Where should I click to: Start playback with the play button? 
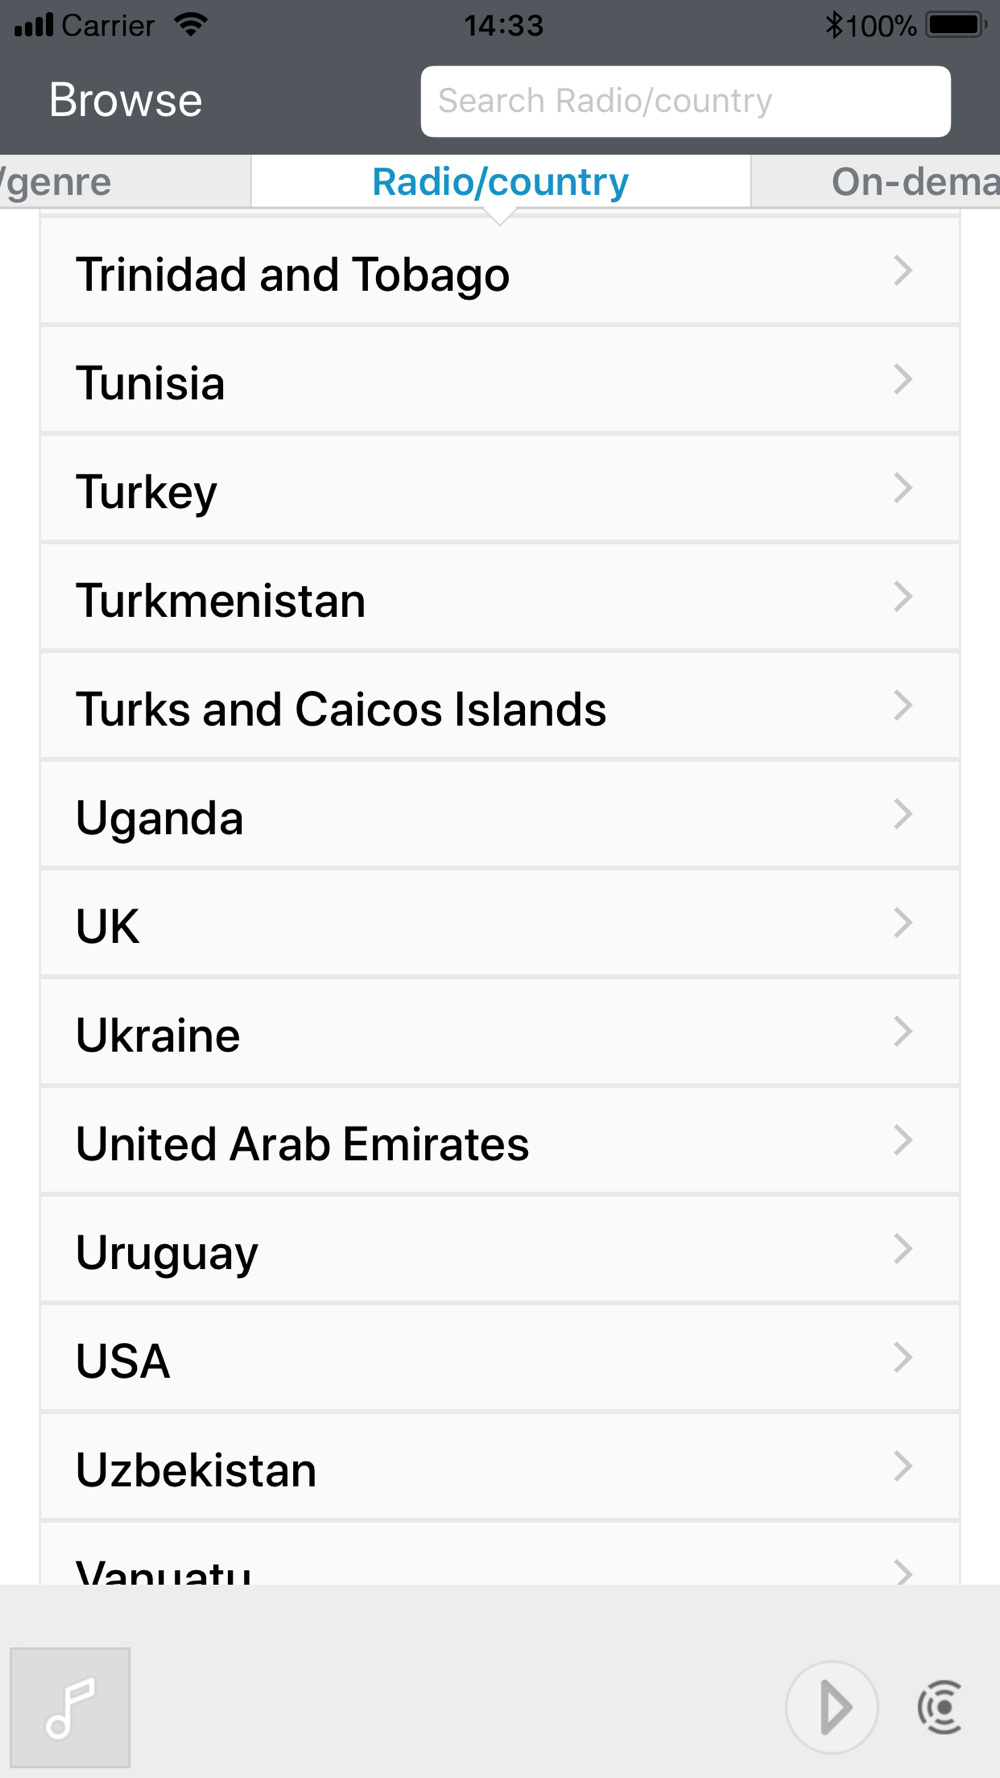pyautogui.click(x=832, y=1707)
